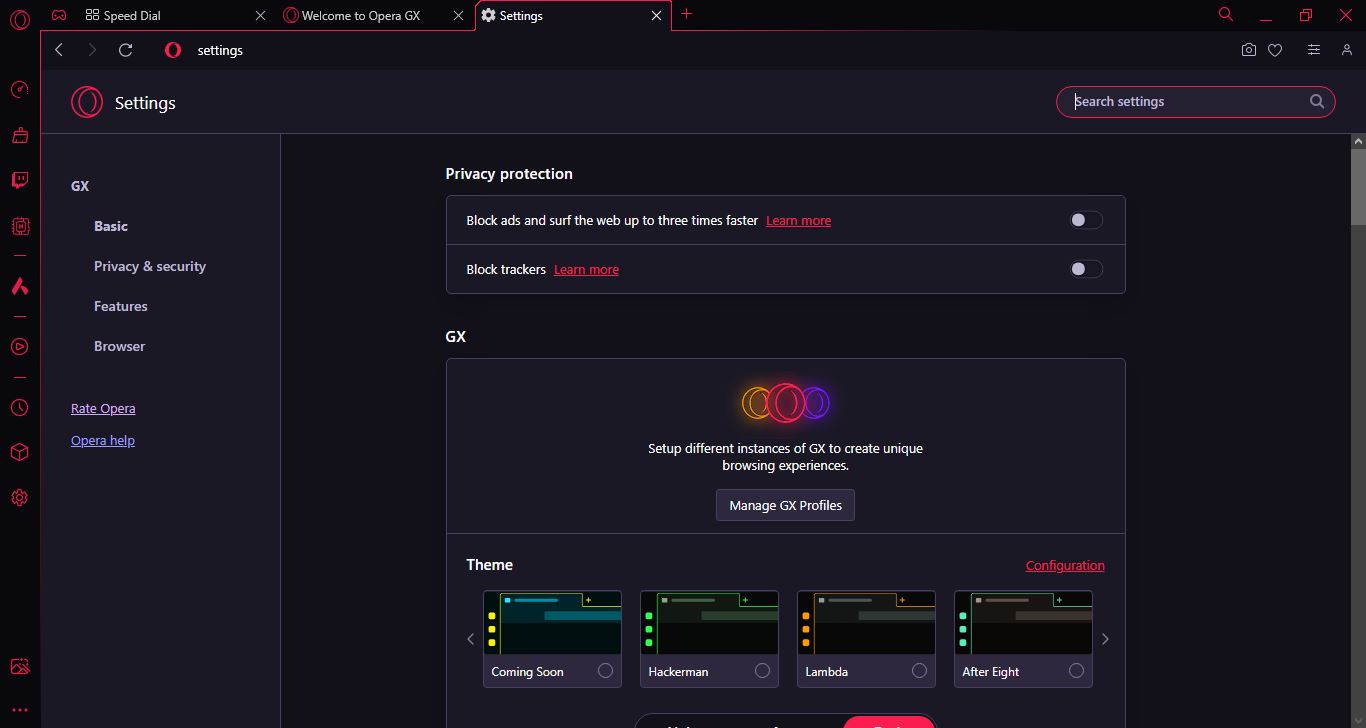The width and height of the screenshot is (1366, 728).
Task: Open Features settings section
Action: pos(121,306)
